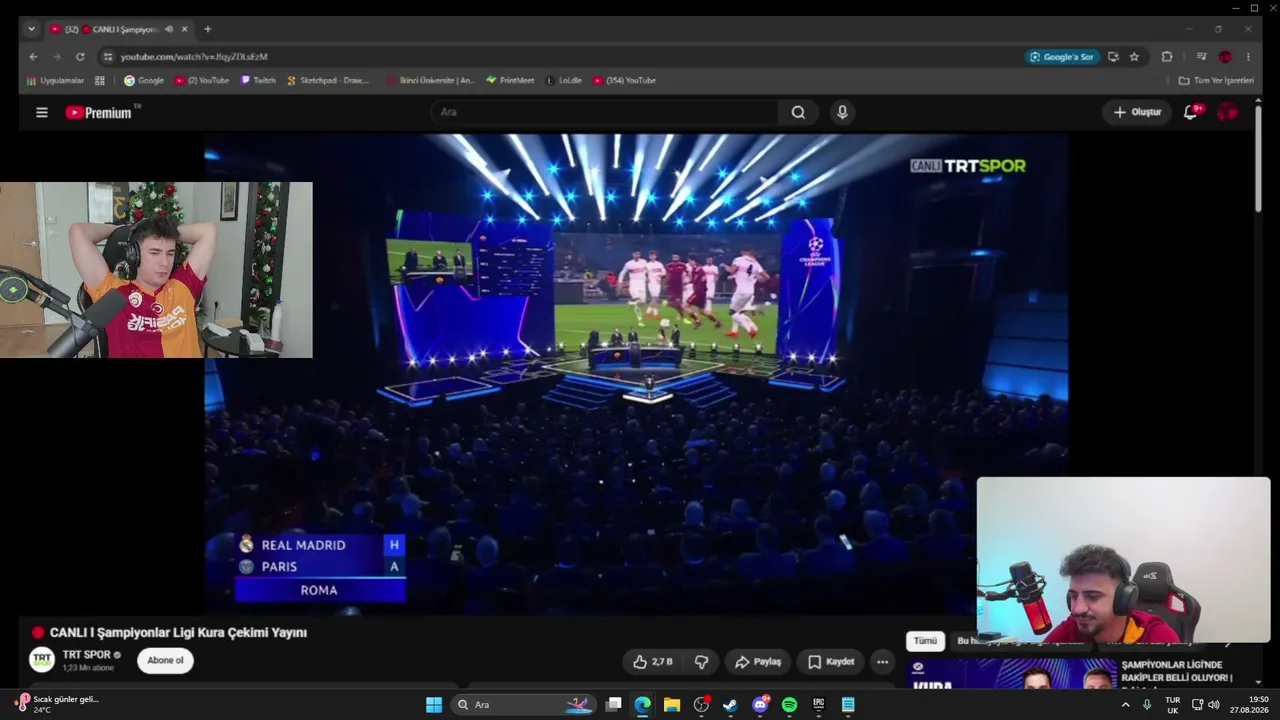1280x720 pixels.
Task: Open the Chrome extensions puzzle icon
Action: click(1166, 57)
